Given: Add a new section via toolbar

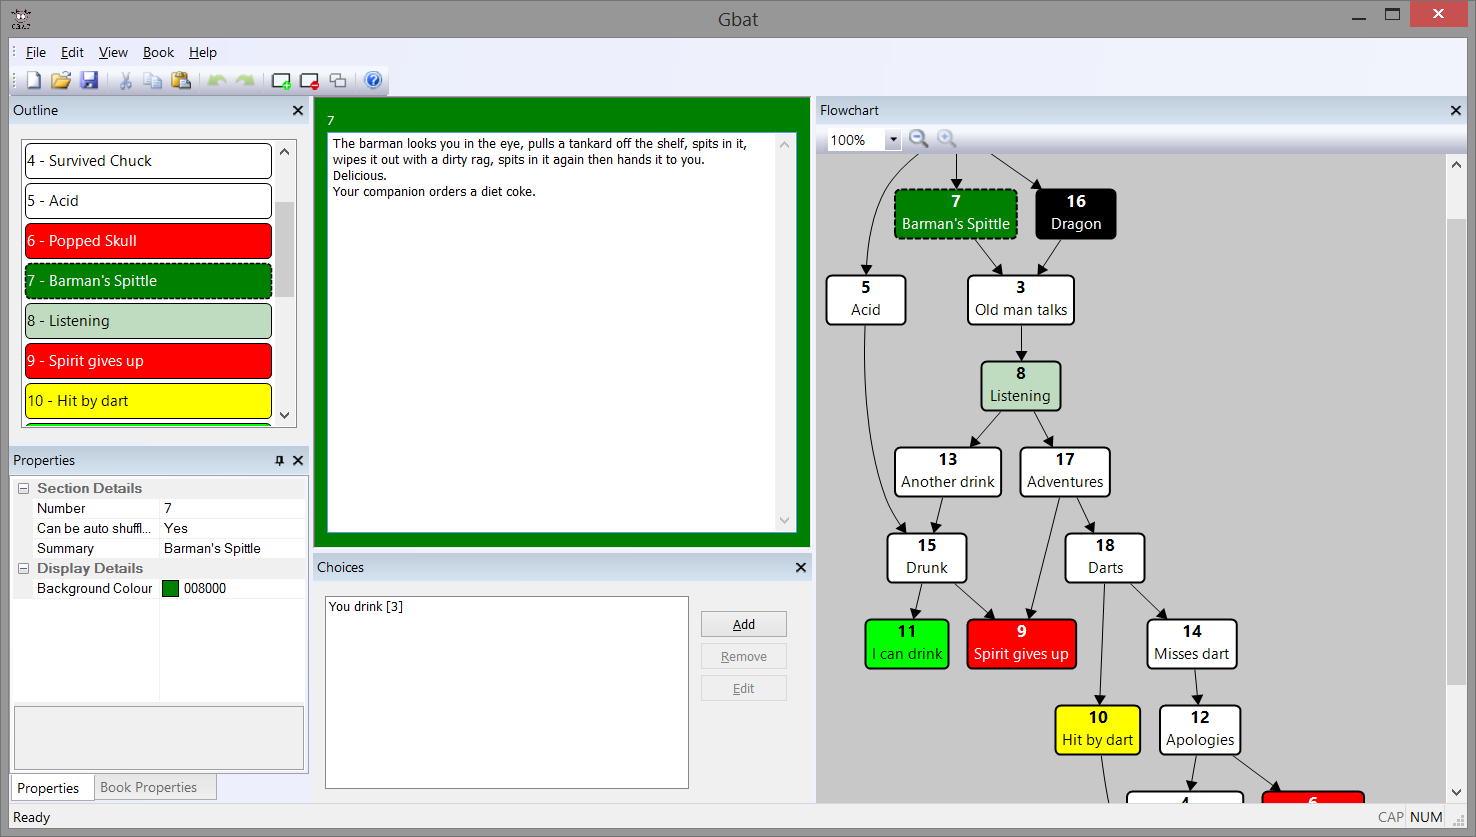Looking at the screenshot, I should (x=282, y=81).
